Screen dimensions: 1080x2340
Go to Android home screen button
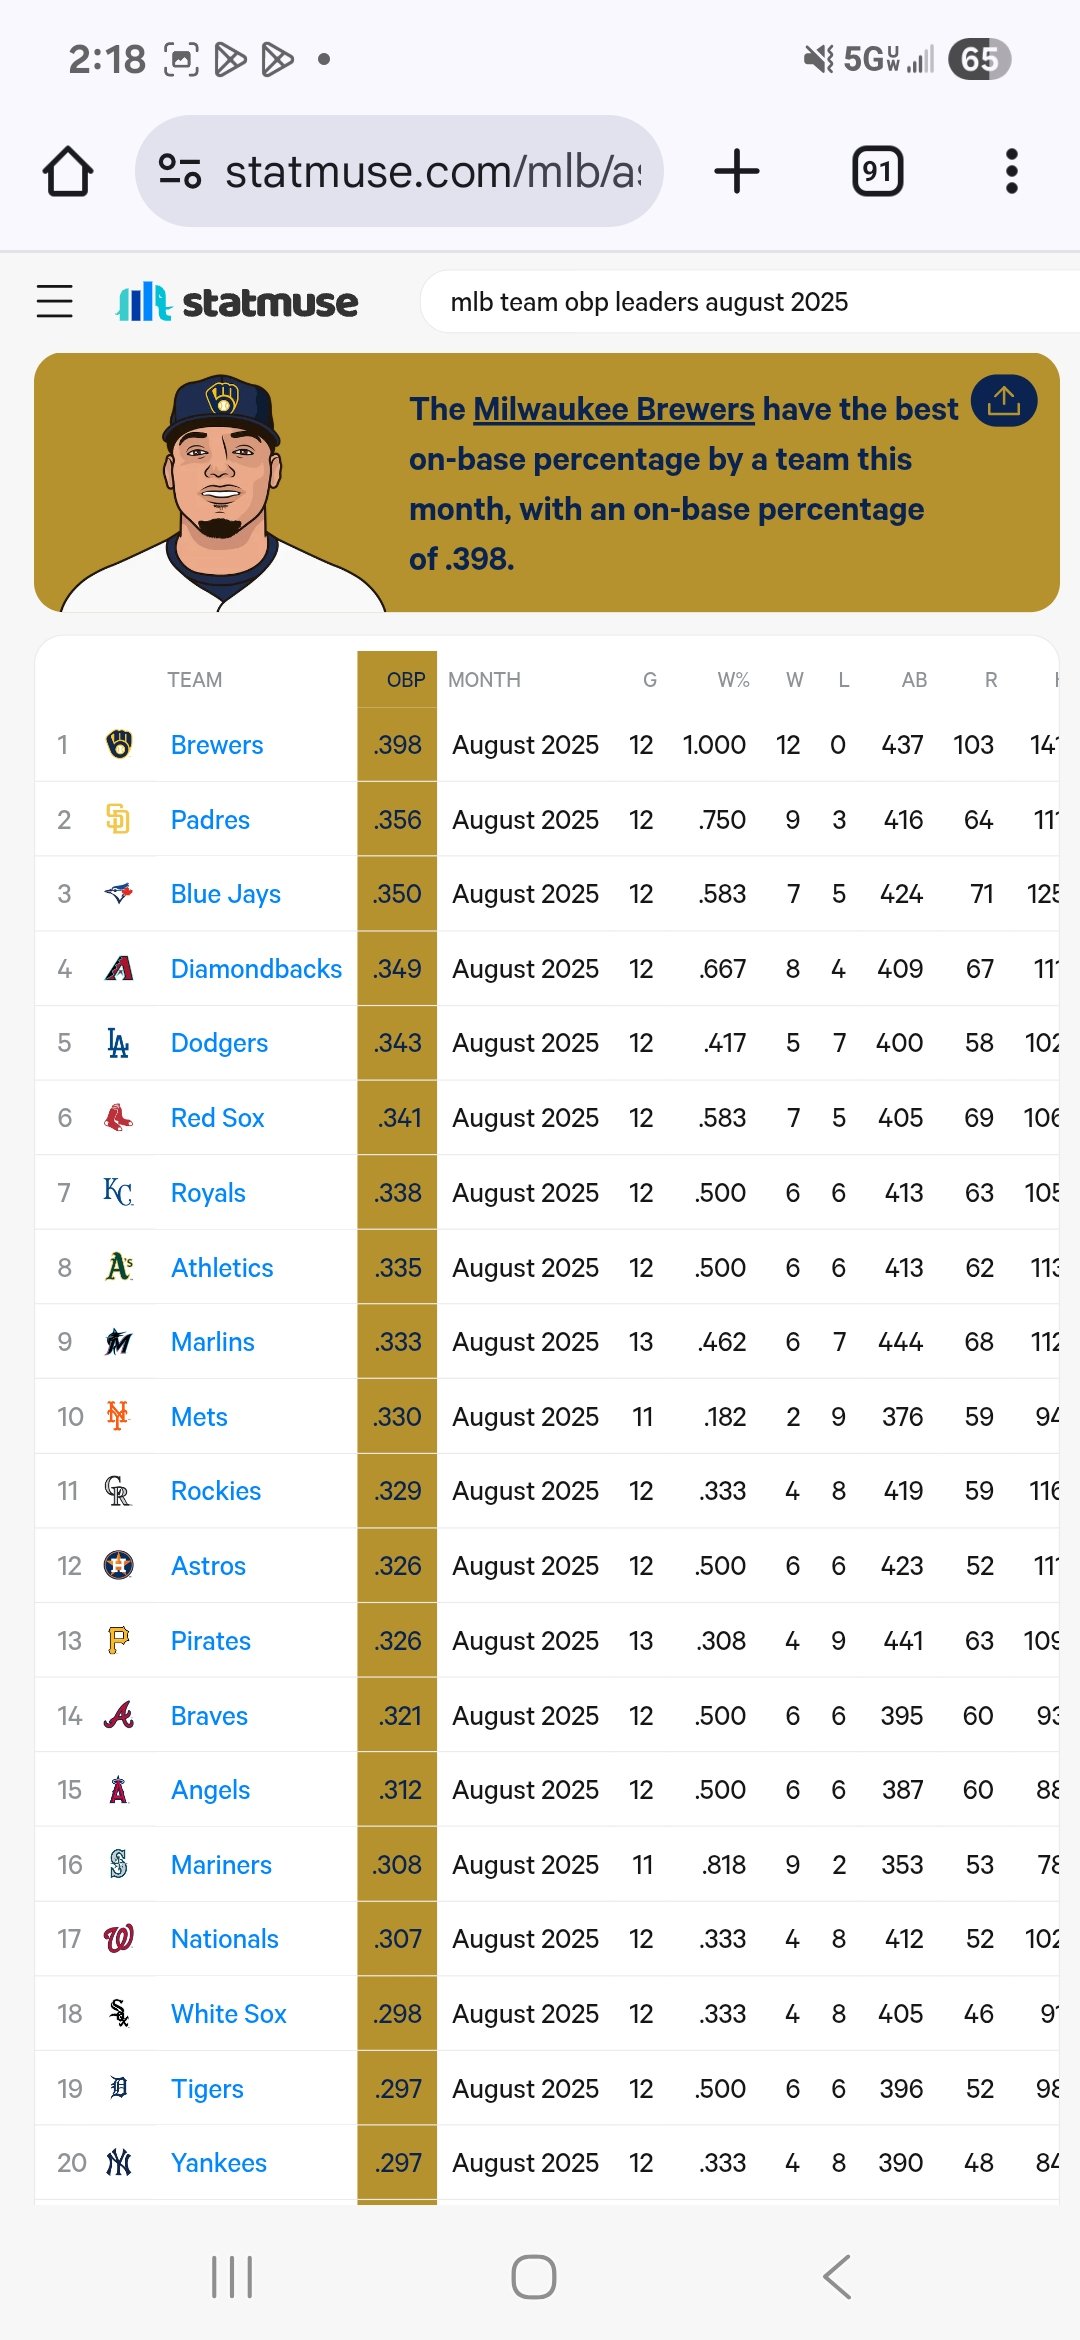coord(534,2277)
